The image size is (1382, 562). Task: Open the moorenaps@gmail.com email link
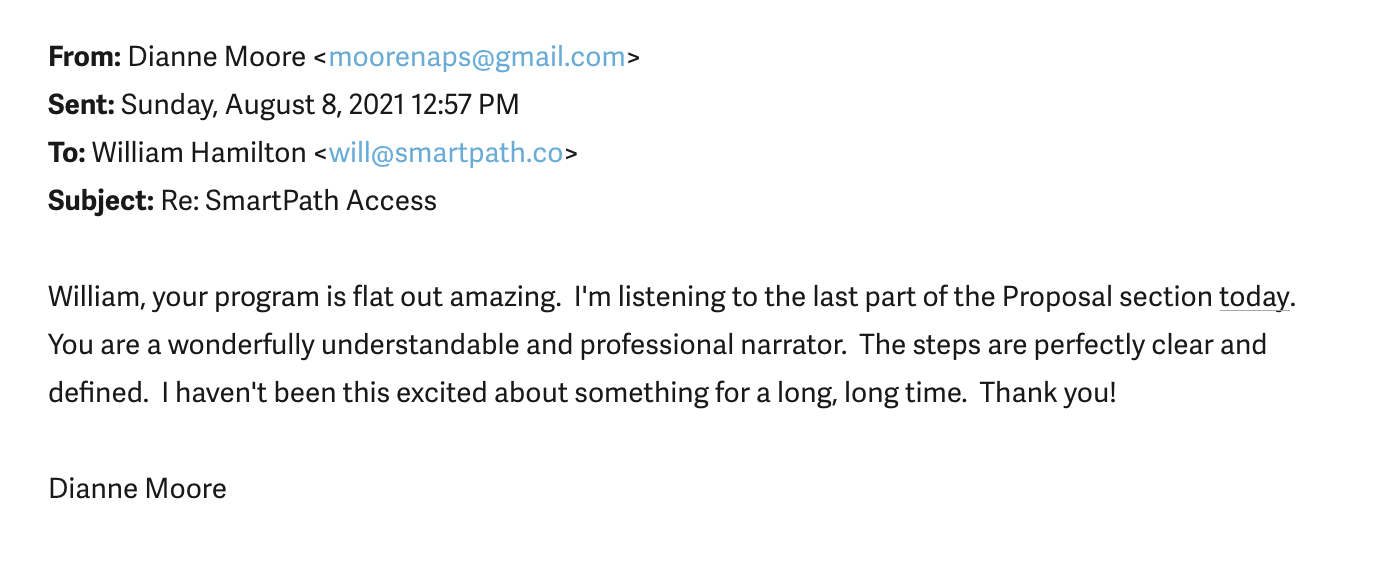[477, 57]
